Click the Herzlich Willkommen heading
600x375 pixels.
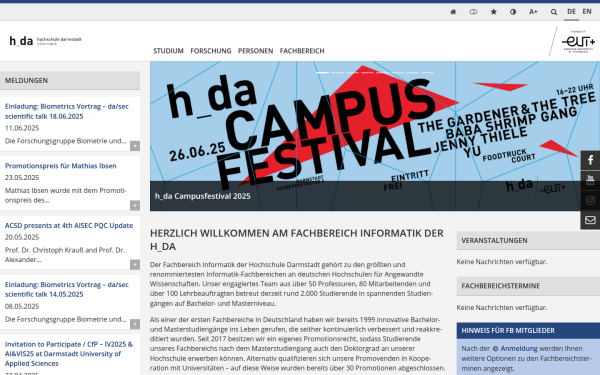[x=297, y=240]
